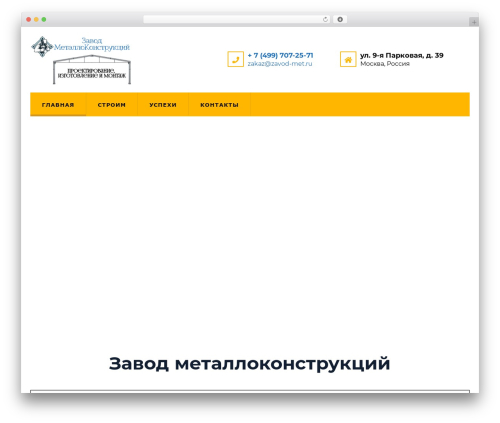Open a new browser tab with plus
The height and width of the screenshot is (423, 500).
tap(474, 22)
